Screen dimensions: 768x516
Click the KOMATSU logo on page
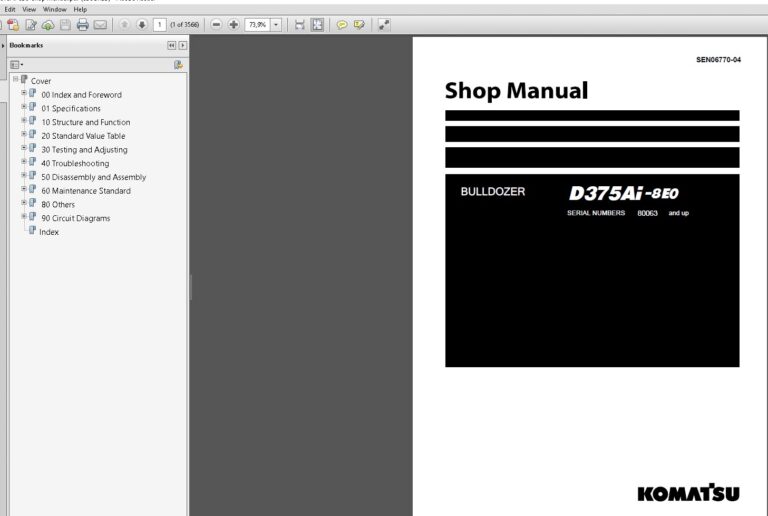[x=688, y=493]
